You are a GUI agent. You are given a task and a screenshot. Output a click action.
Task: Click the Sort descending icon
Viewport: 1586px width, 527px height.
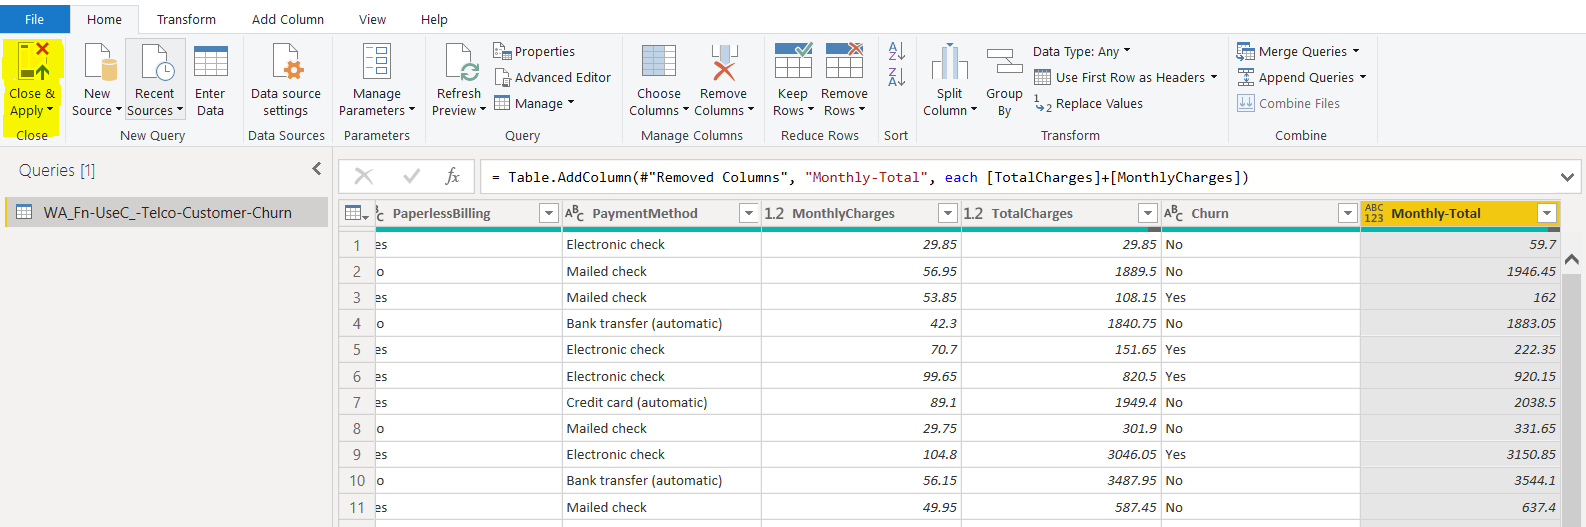coord(897,77)
